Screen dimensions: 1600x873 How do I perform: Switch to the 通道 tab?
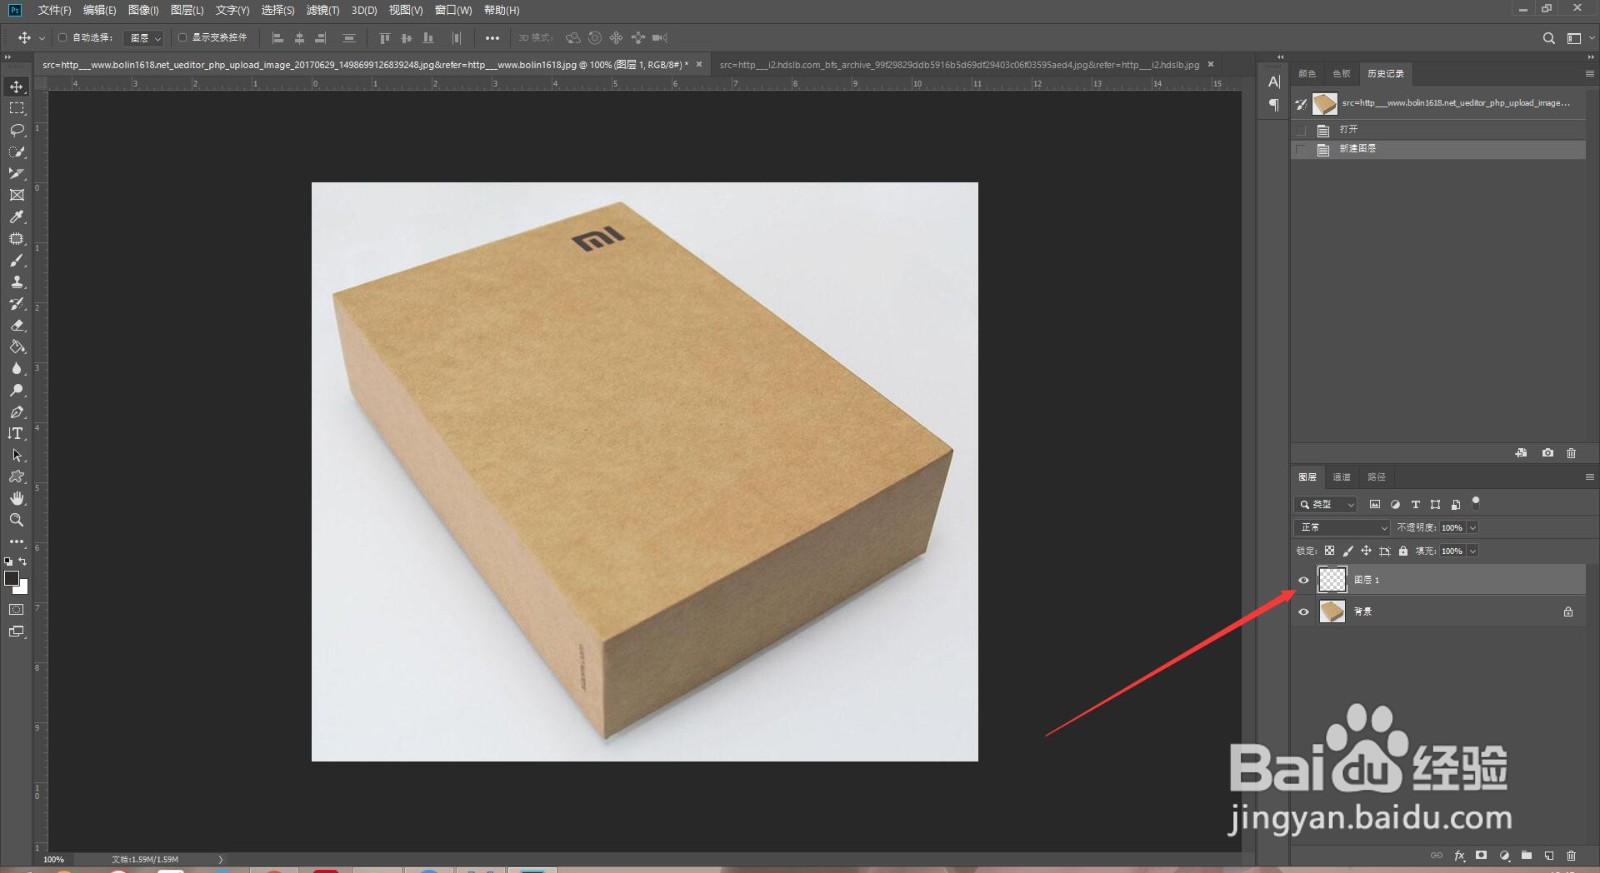pos(1341,477)
